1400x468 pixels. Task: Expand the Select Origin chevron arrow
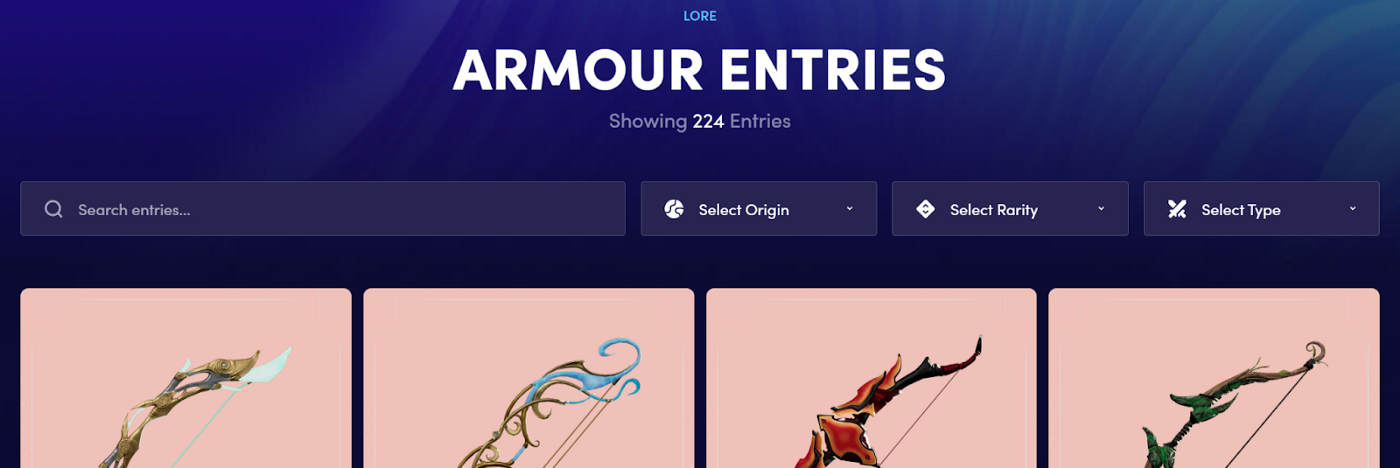pyautogui.click(x=850, y=208)
